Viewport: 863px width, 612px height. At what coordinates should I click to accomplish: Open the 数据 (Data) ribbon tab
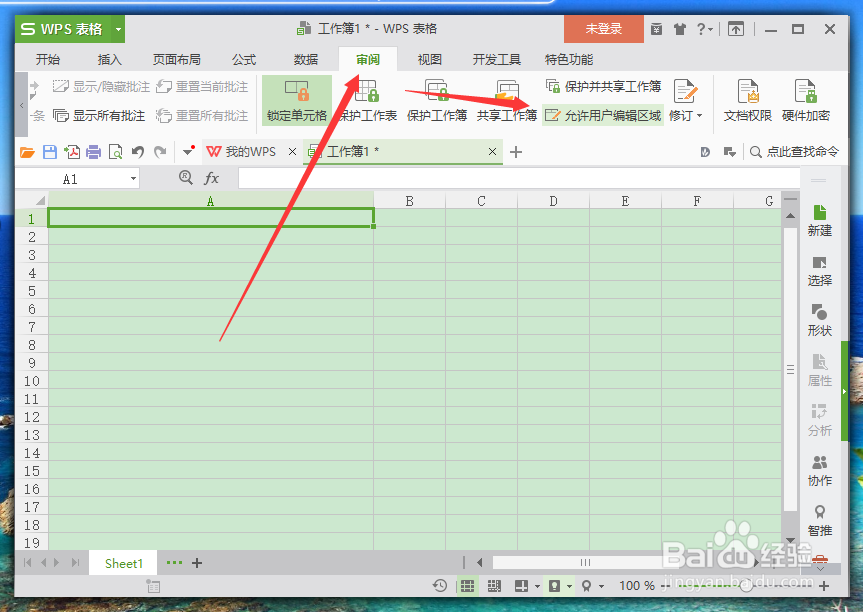point(305,59)
